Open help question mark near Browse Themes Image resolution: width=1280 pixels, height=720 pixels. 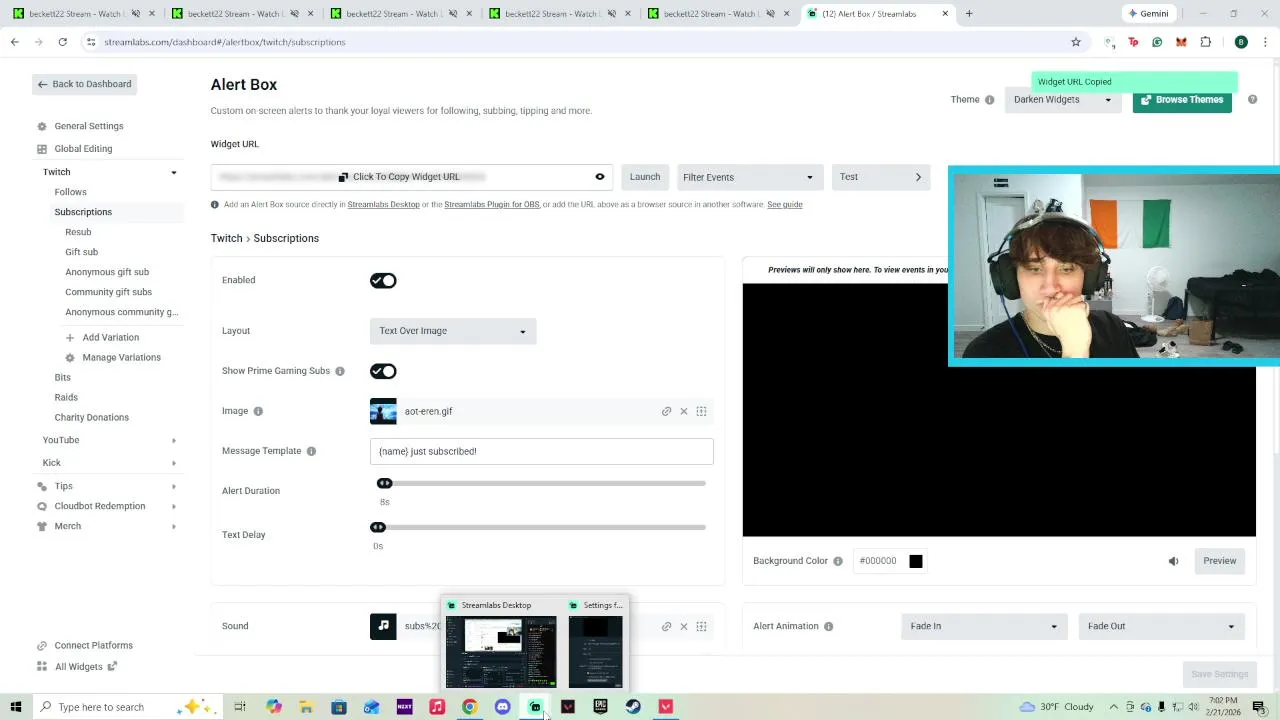pyautogui.click(x=1252, y=99)
